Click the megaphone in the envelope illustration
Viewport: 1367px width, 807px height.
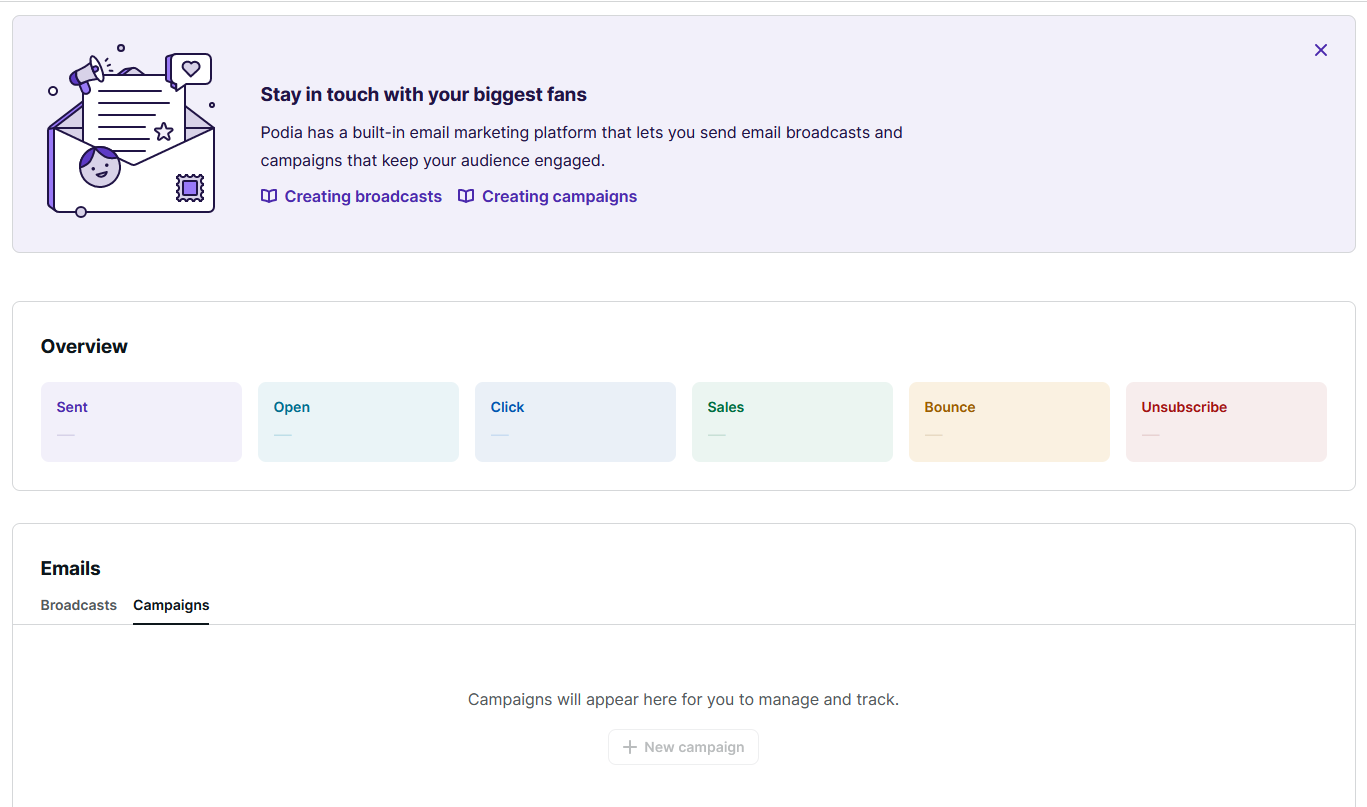pos(88,72)
